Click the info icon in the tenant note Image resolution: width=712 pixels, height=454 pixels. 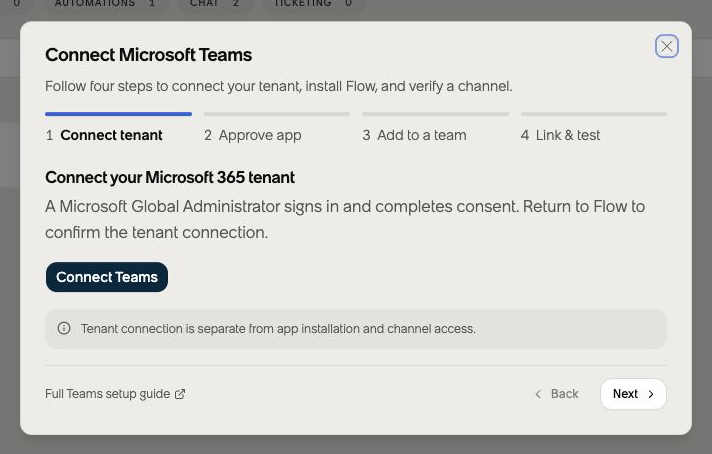(64, 328)
